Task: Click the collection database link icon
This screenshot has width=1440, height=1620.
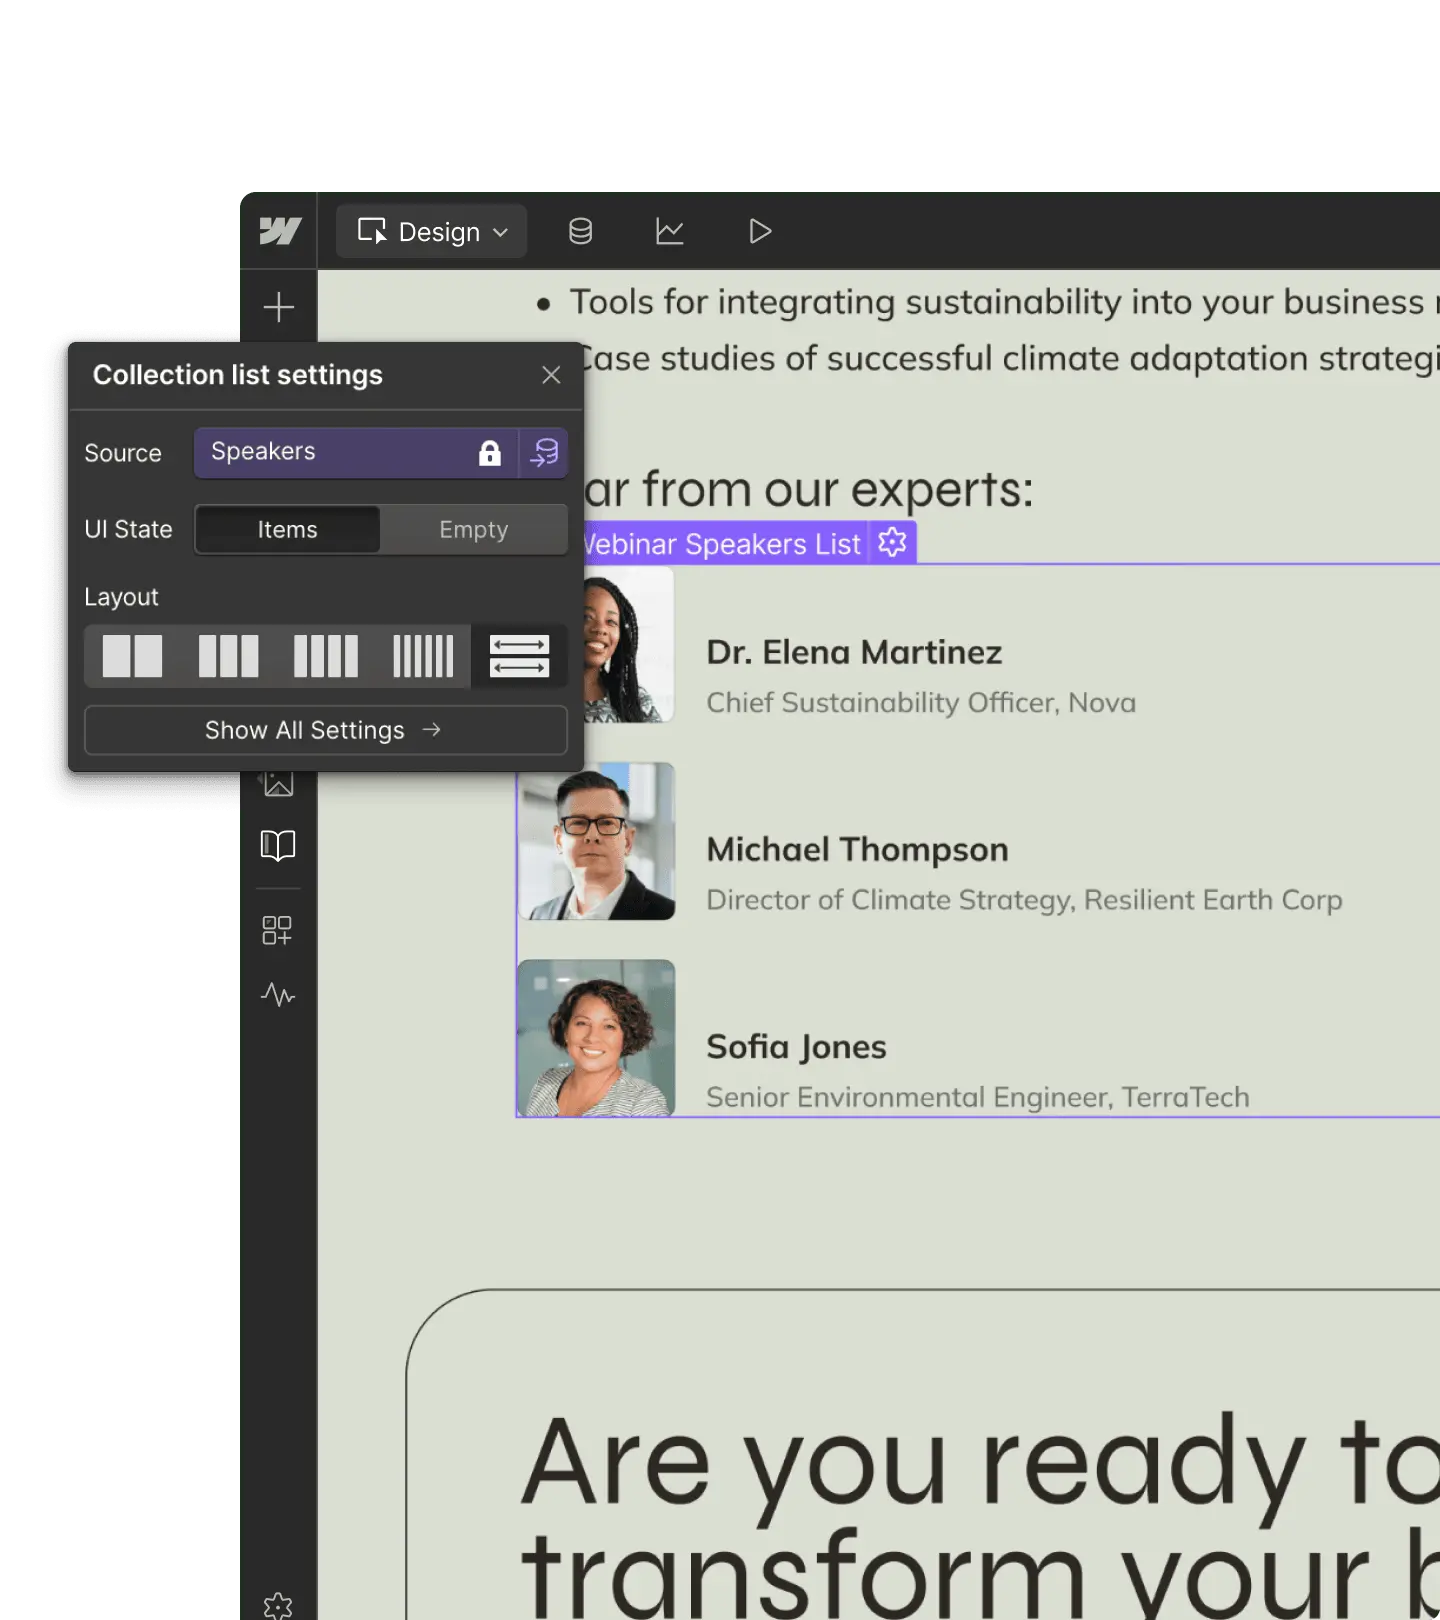Action: (x=545, y=453)
